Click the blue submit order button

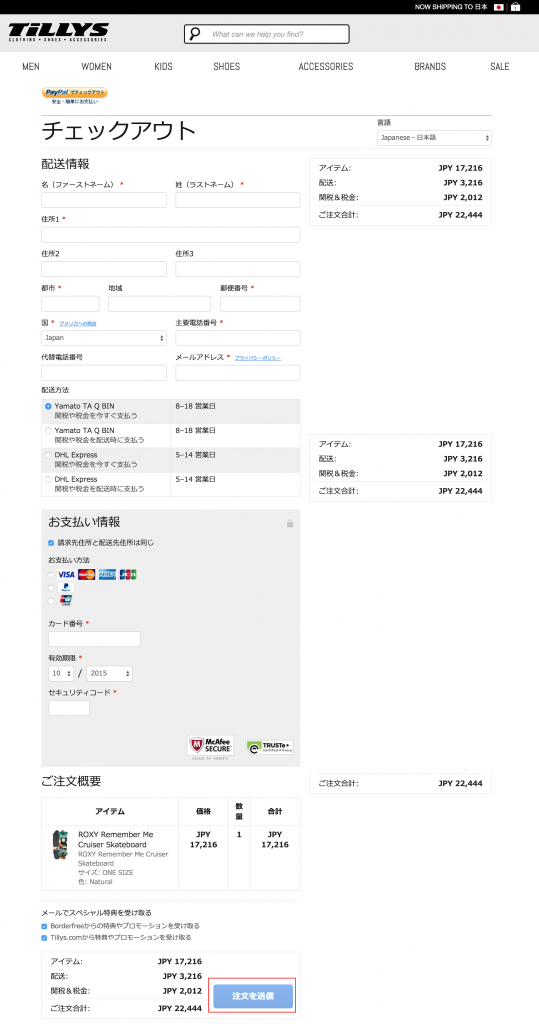click(253, 996)
